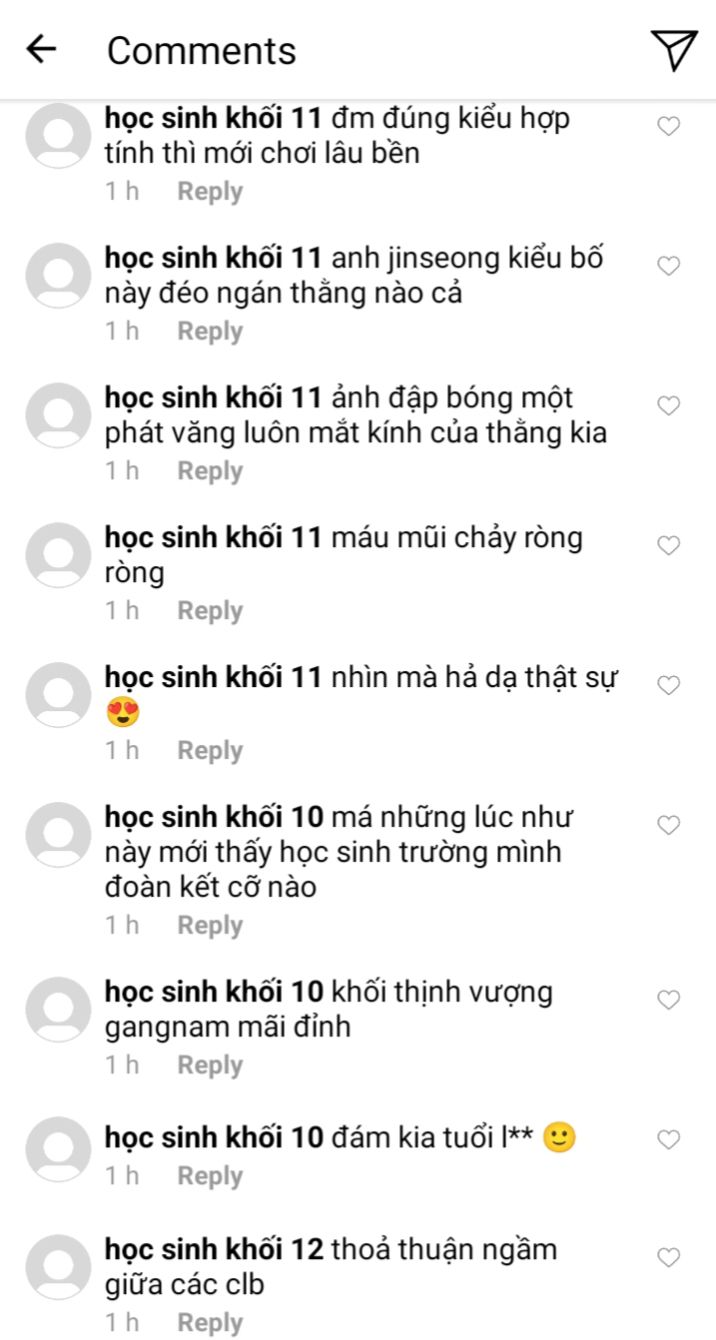Reply to 'máu mũi chảy ròng ròng'

coord(210,612)
